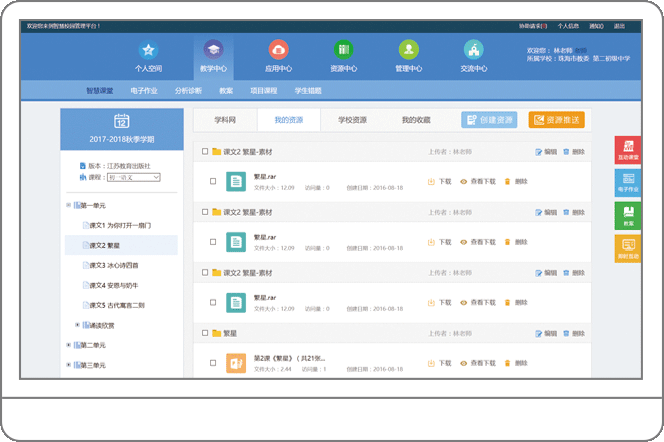Image resolution: width=664 pixels, height=442 pixels.
Task: Click the icon left of 课程 label
Action: 83,177
